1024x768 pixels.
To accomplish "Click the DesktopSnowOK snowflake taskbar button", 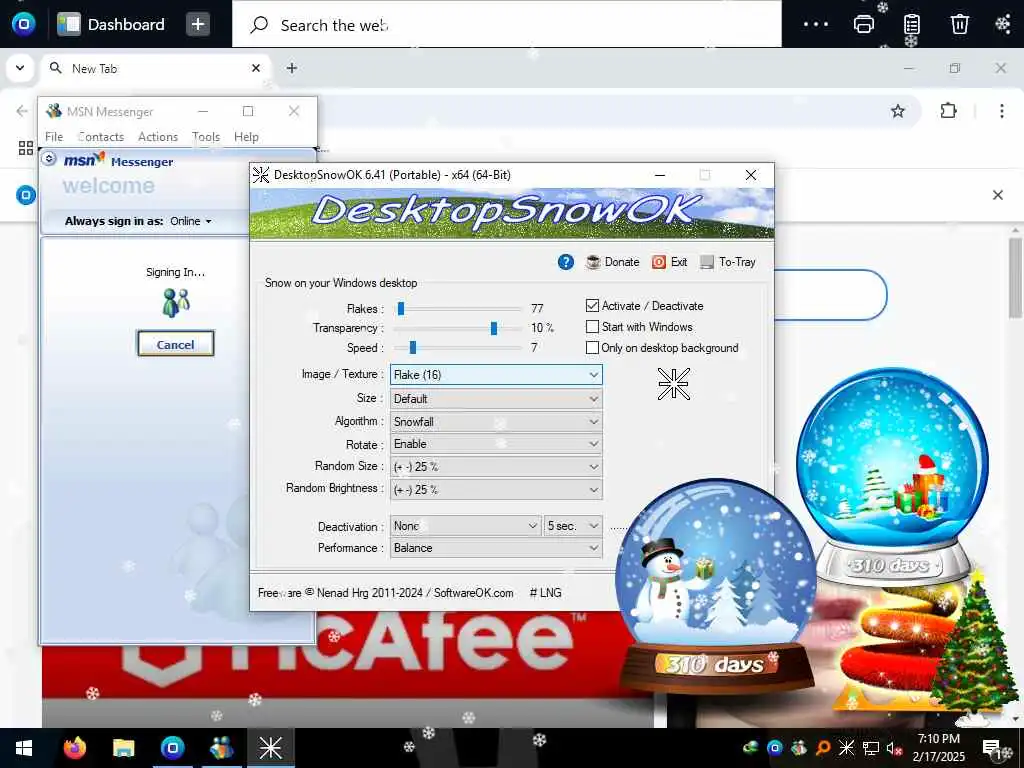I will (x=270, y=748).
